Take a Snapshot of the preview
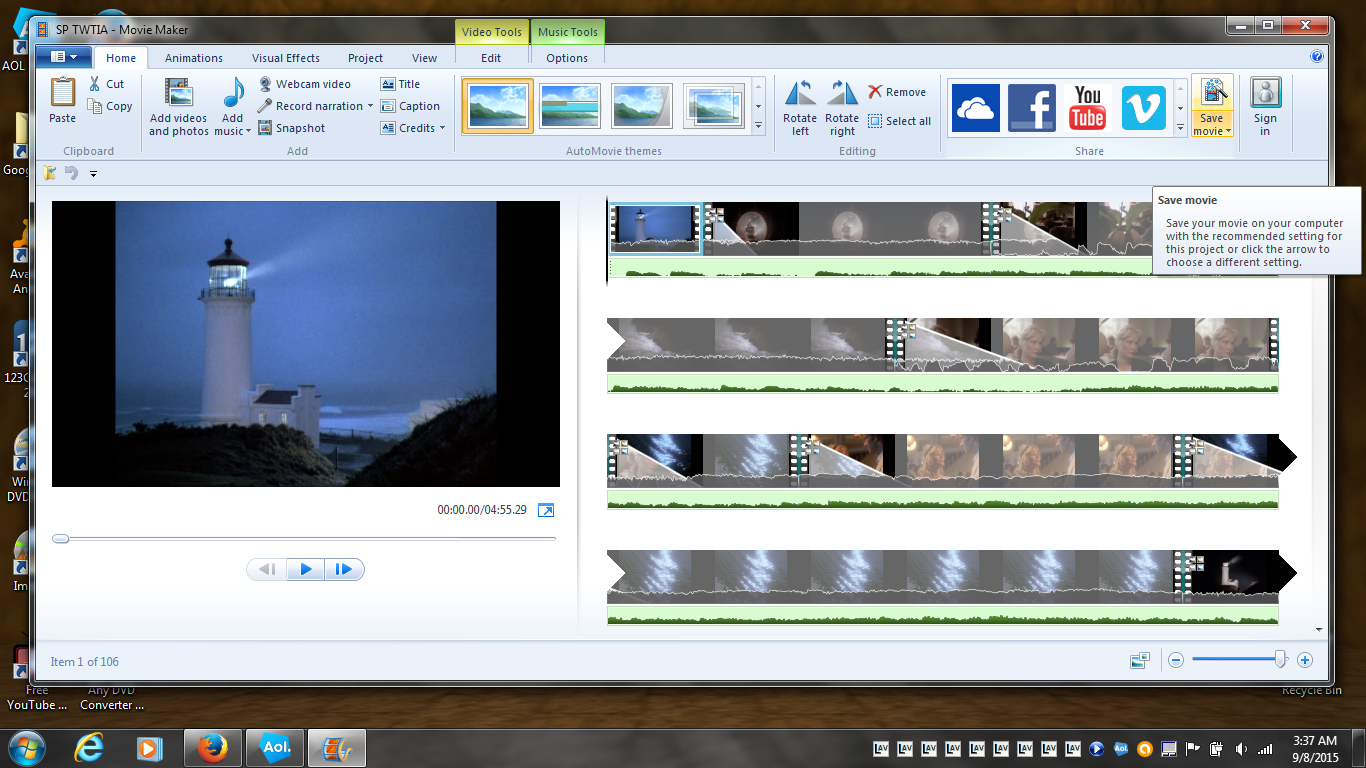The height and width of the screenshot is (768, 1366). [x=291, y=128]
